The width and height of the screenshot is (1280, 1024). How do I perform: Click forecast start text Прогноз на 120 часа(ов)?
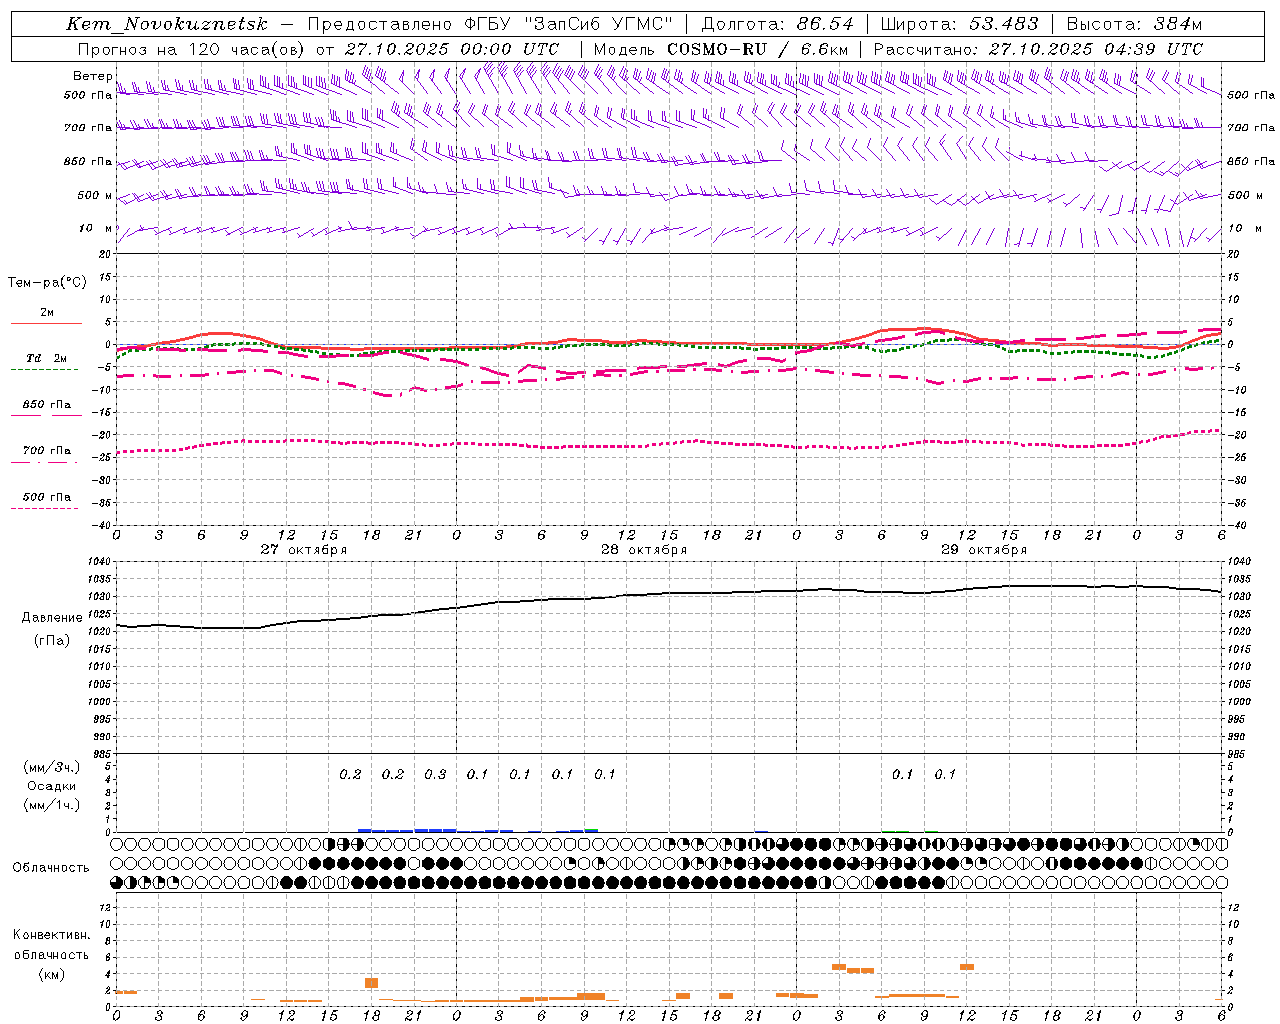click(191, 48)
